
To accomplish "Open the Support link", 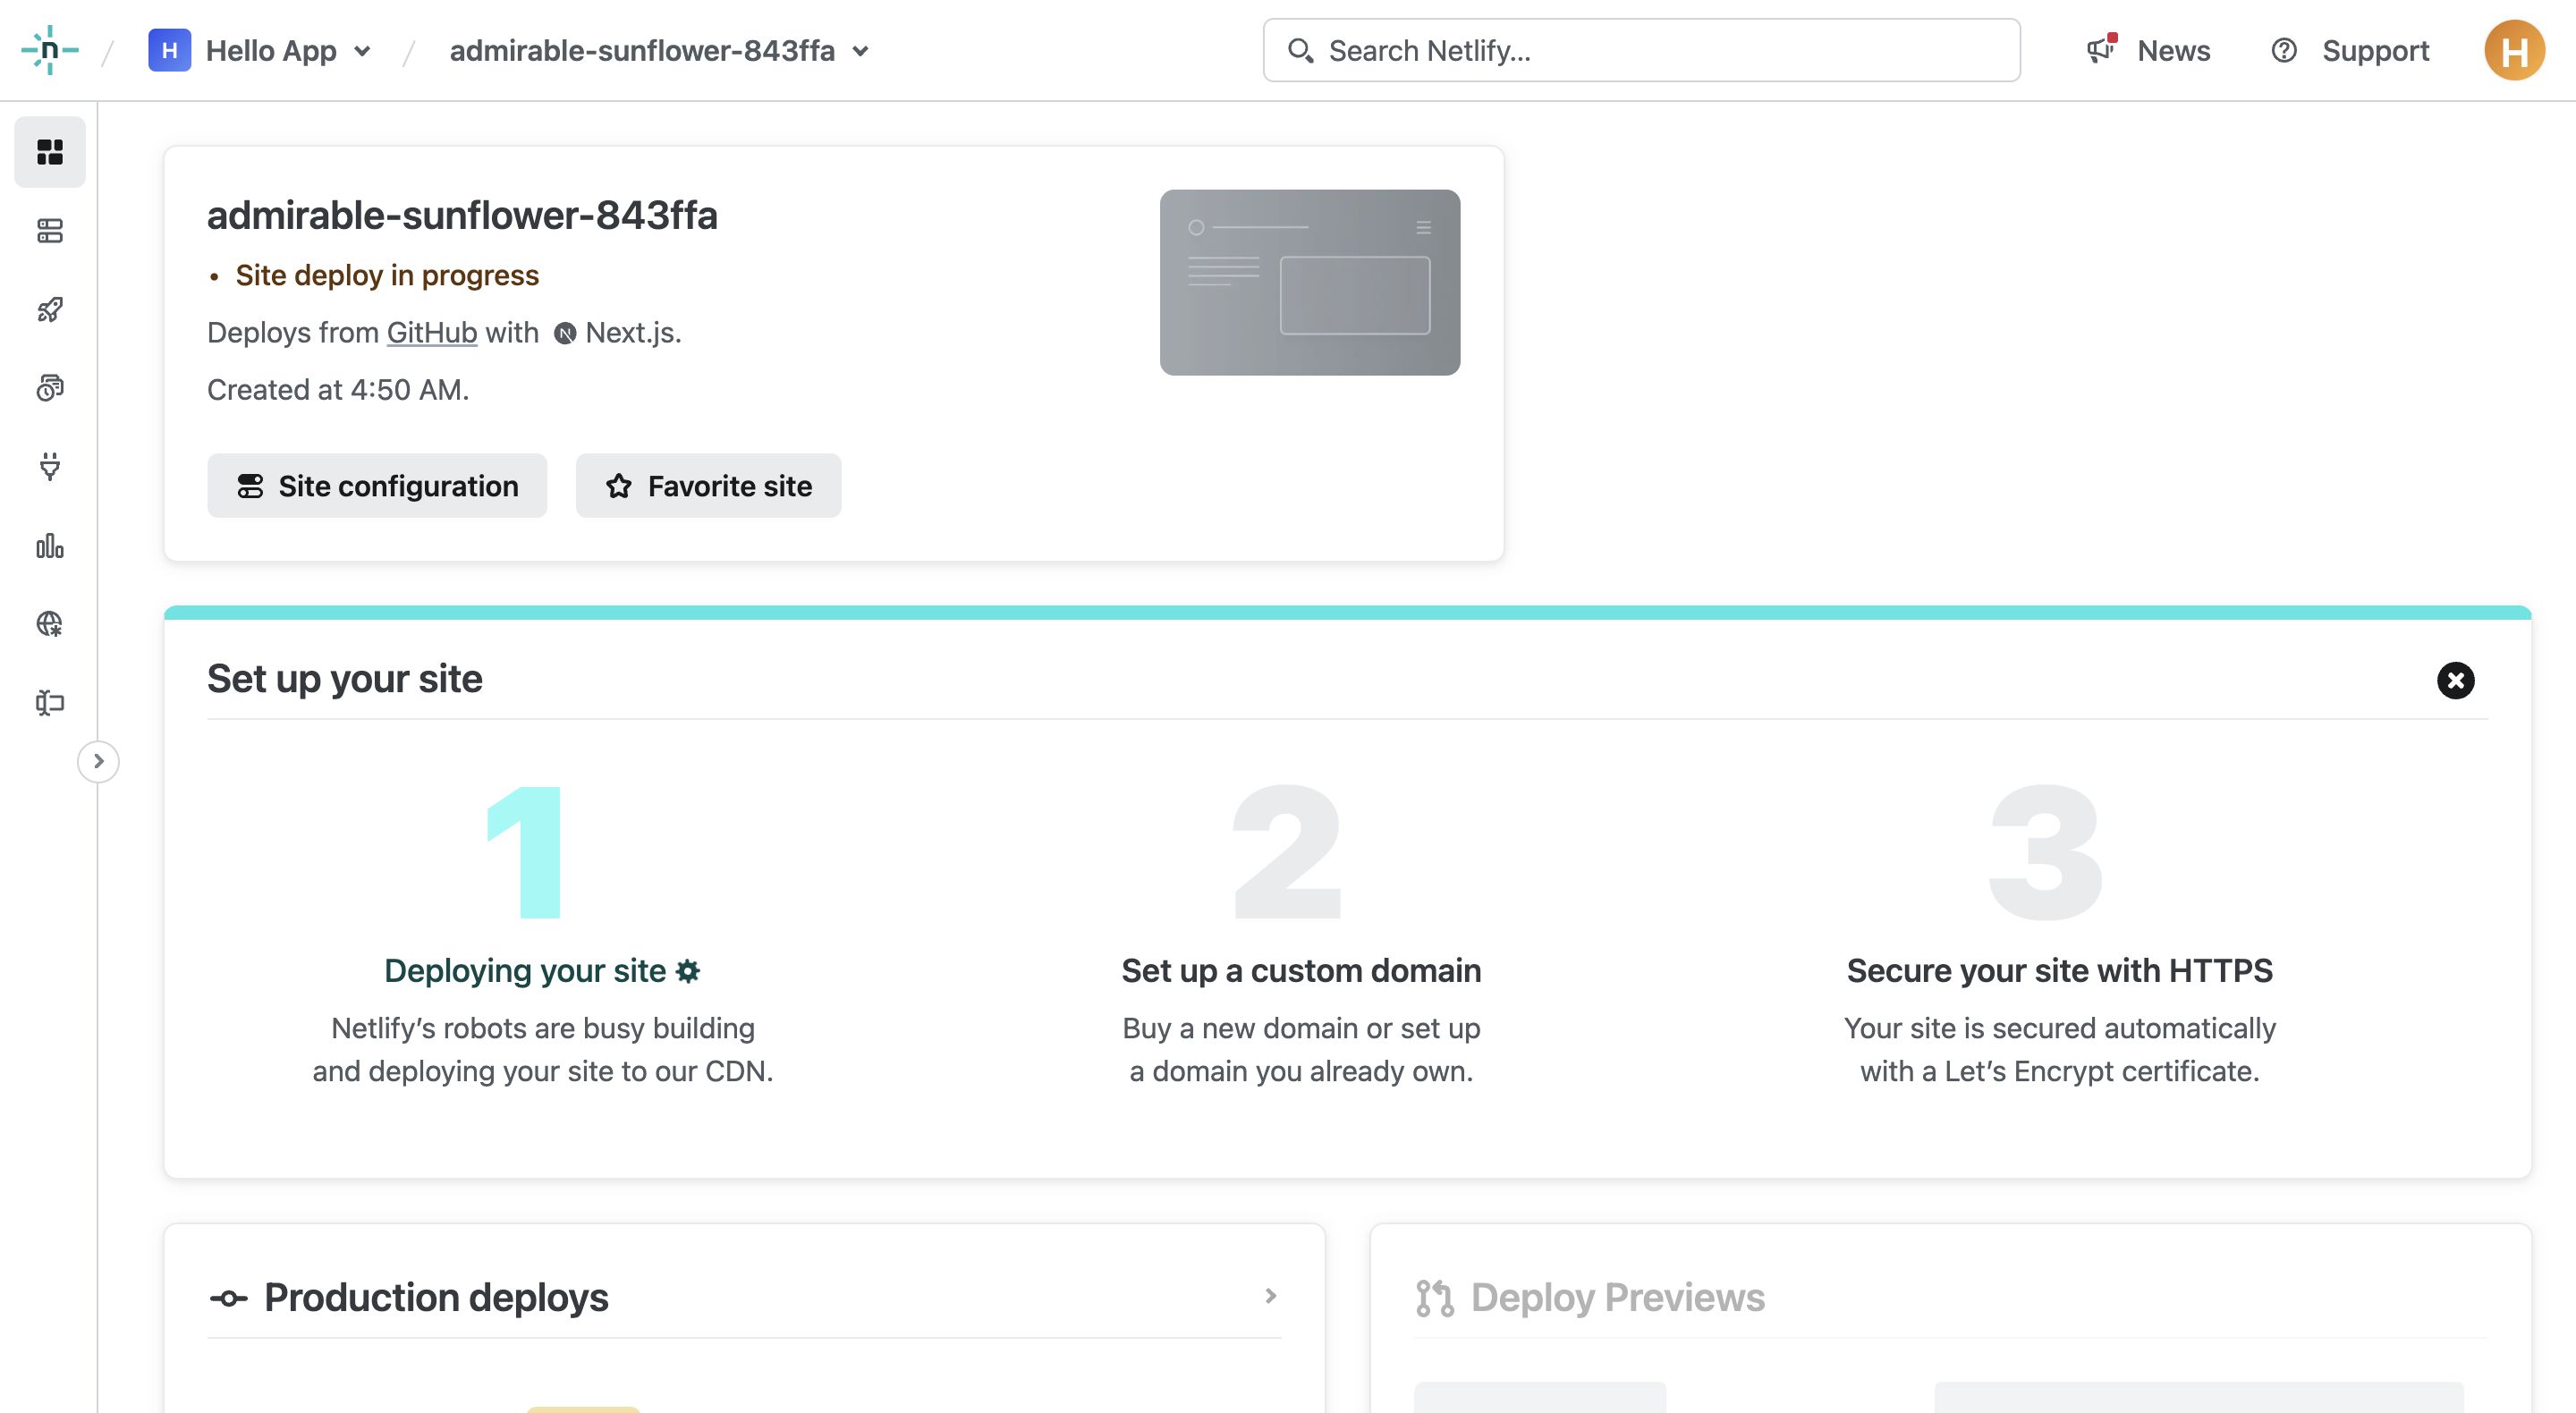I will (x=2375, y=50).
